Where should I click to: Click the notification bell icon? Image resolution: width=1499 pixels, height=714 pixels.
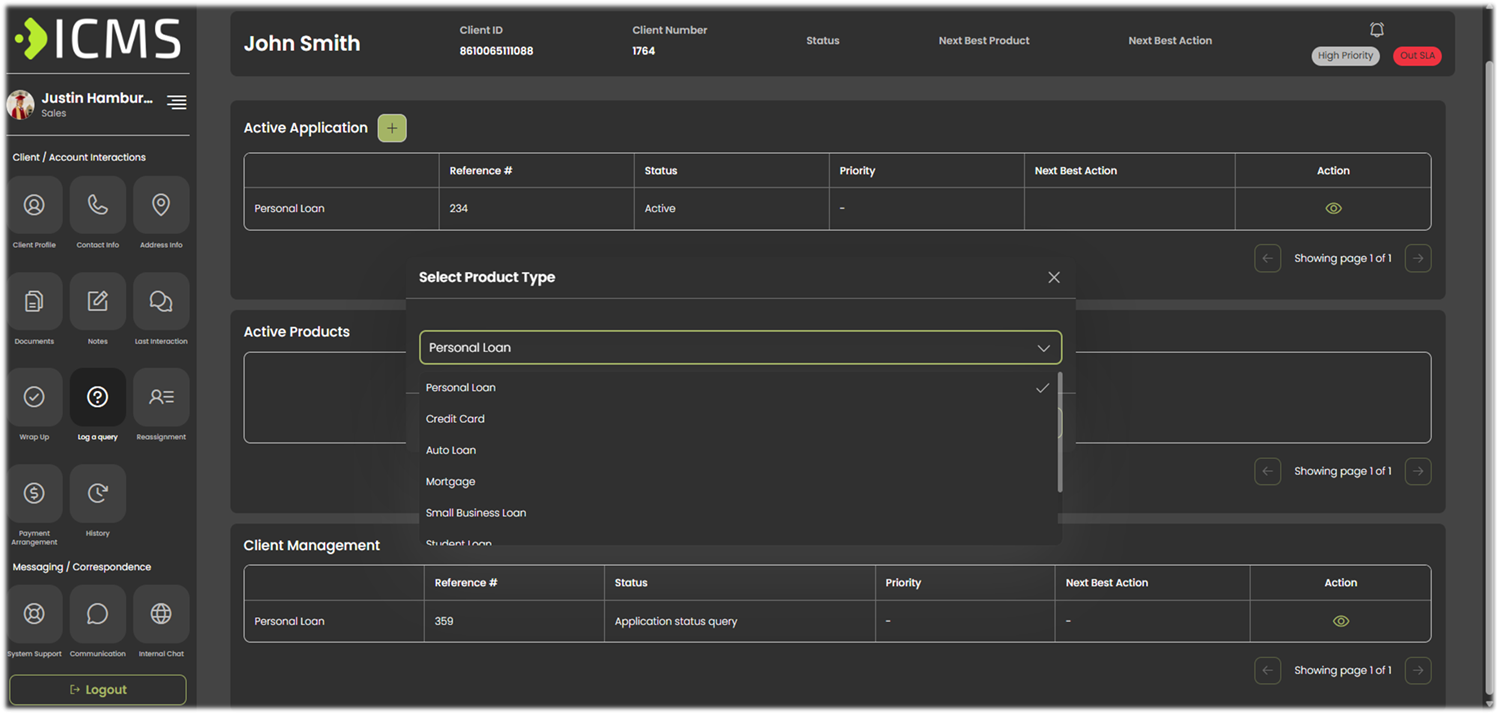1377,30
